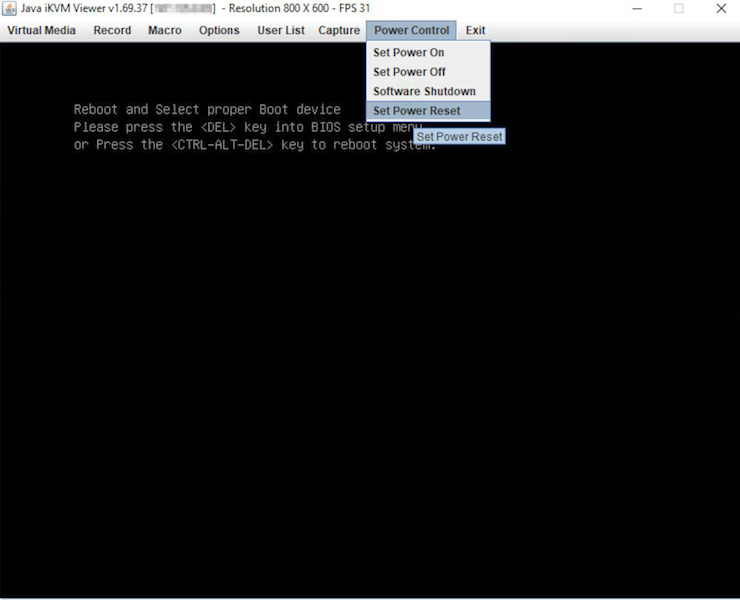Select Set Power Reset in the dropdown
The height and width of the screenshot is (600, 740).
pyautogui.click(x=429, y=111)
